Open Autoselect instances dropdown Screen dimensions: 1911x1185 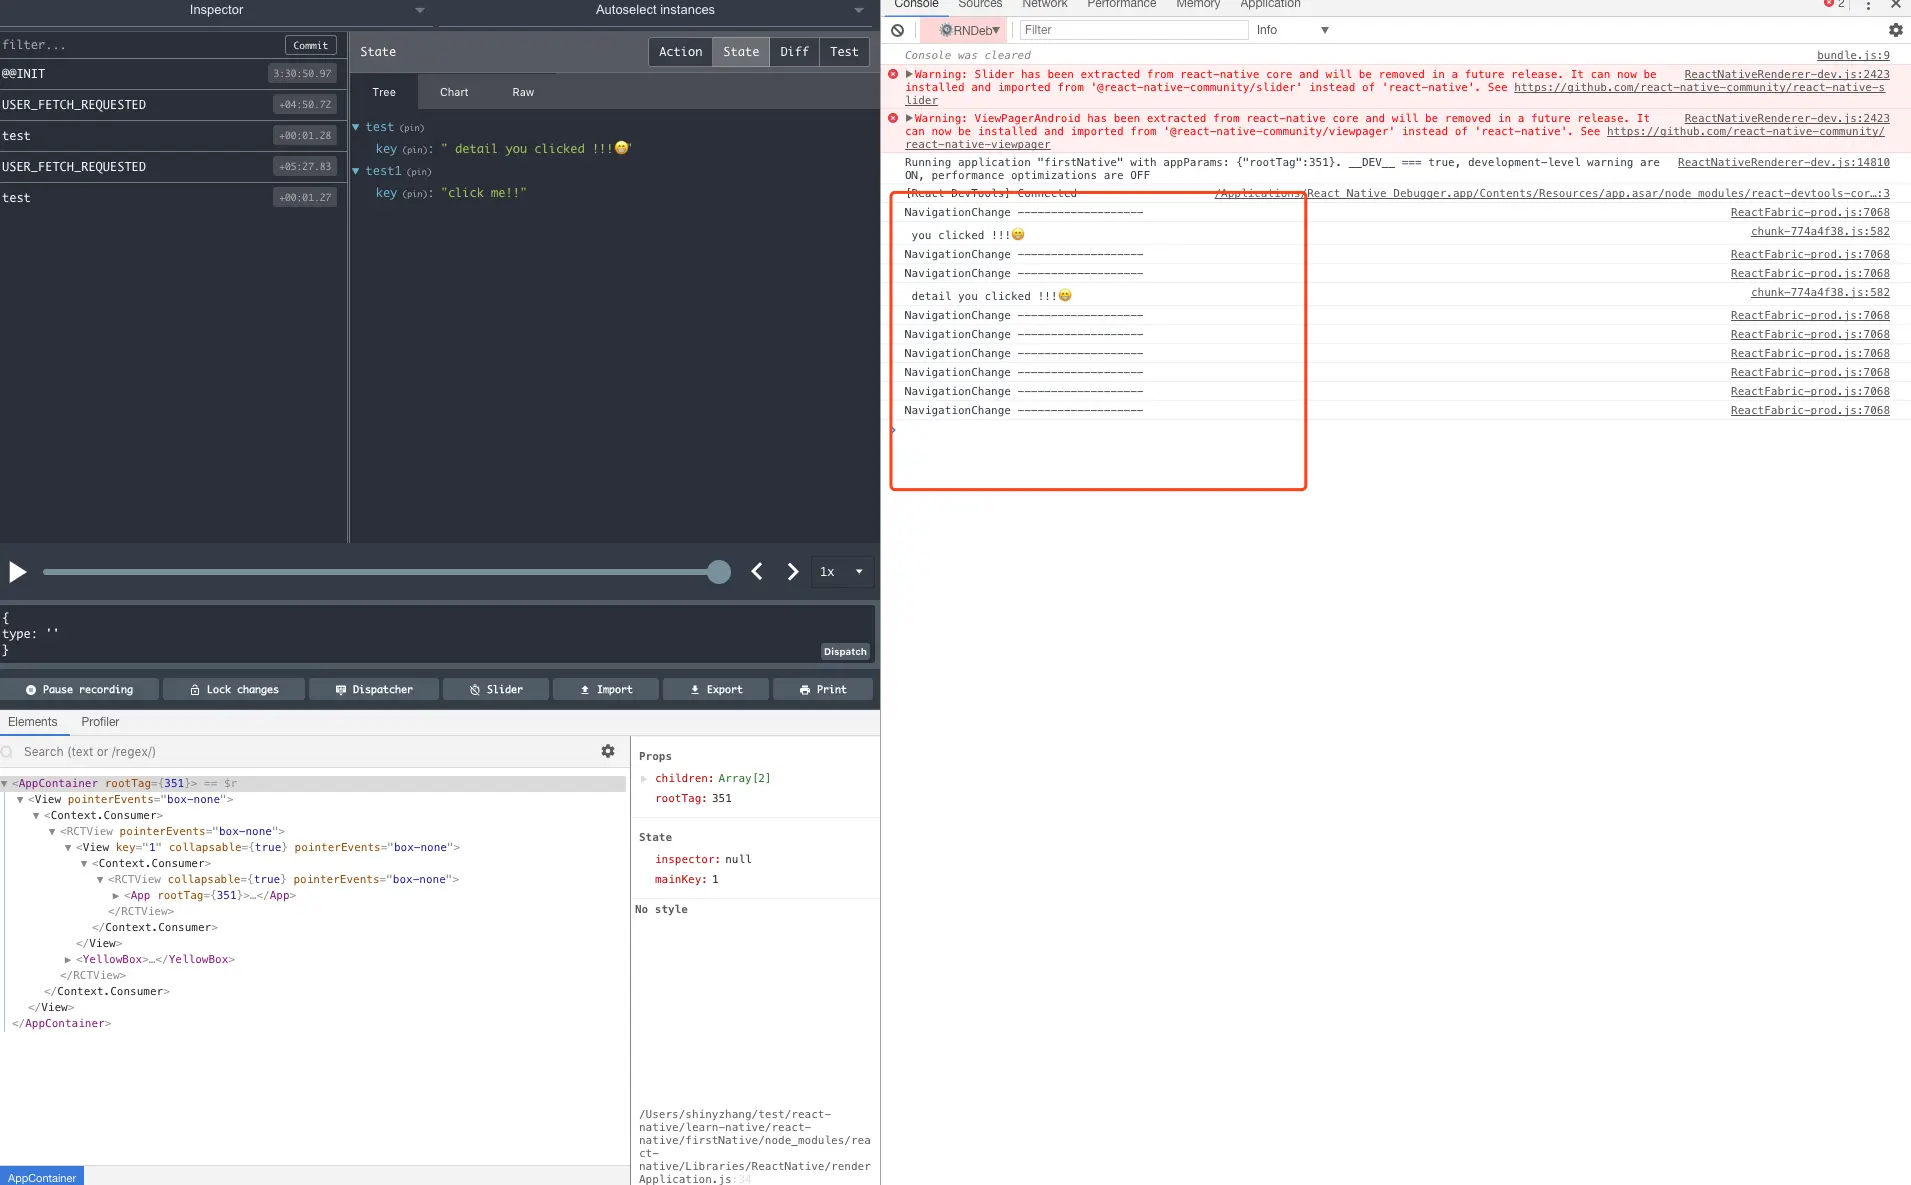click(x=655, y=10)
